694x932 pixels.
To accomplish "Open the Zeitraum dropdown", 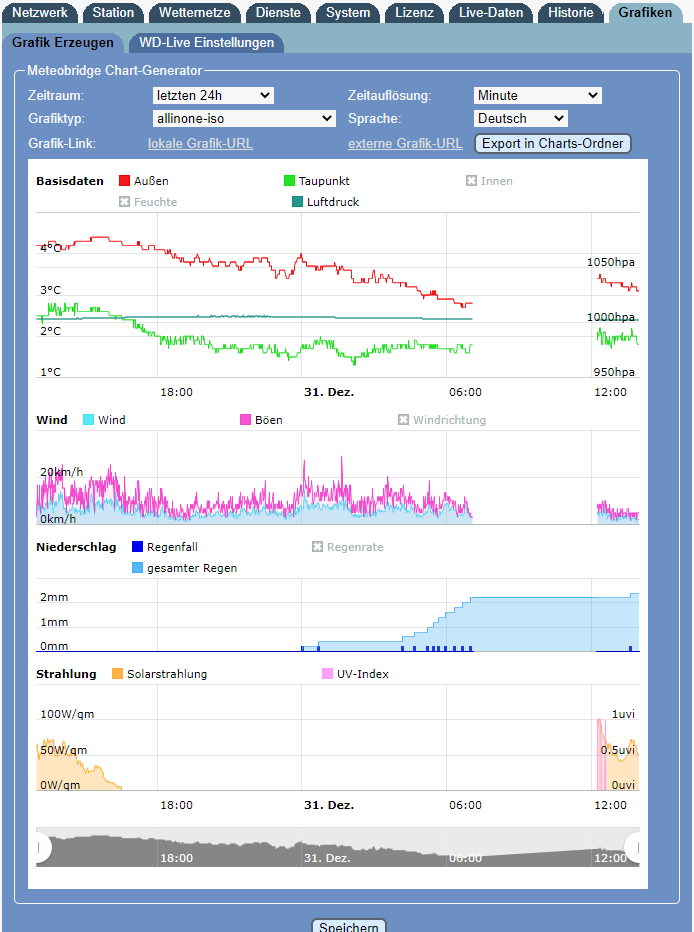I will coord(213,95).
